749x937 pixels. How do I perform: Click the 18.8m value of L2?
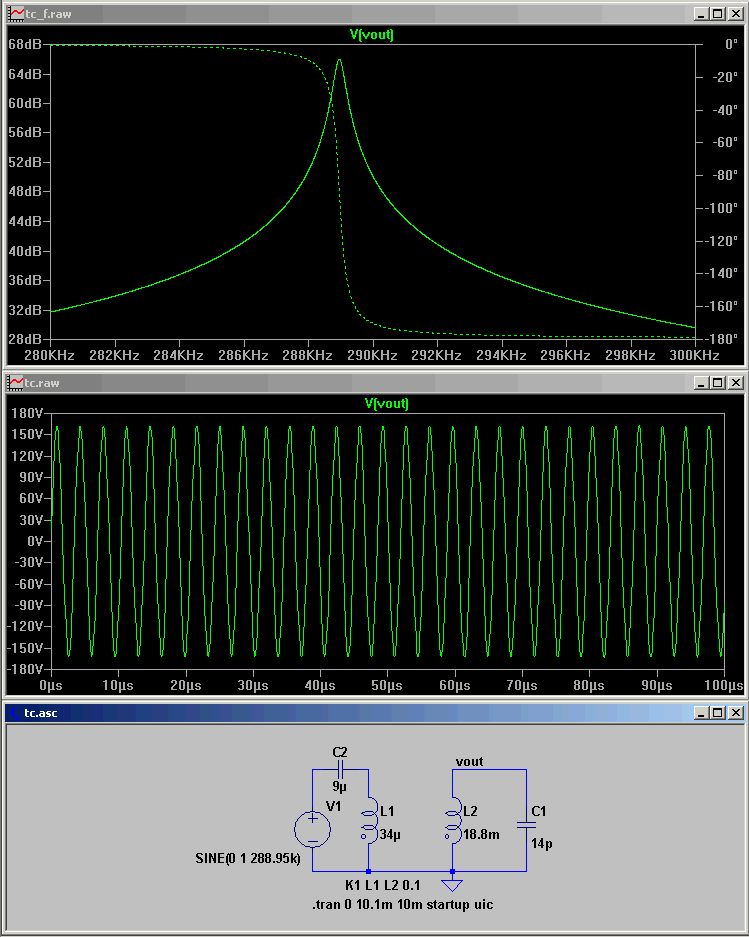click(481, 834)
